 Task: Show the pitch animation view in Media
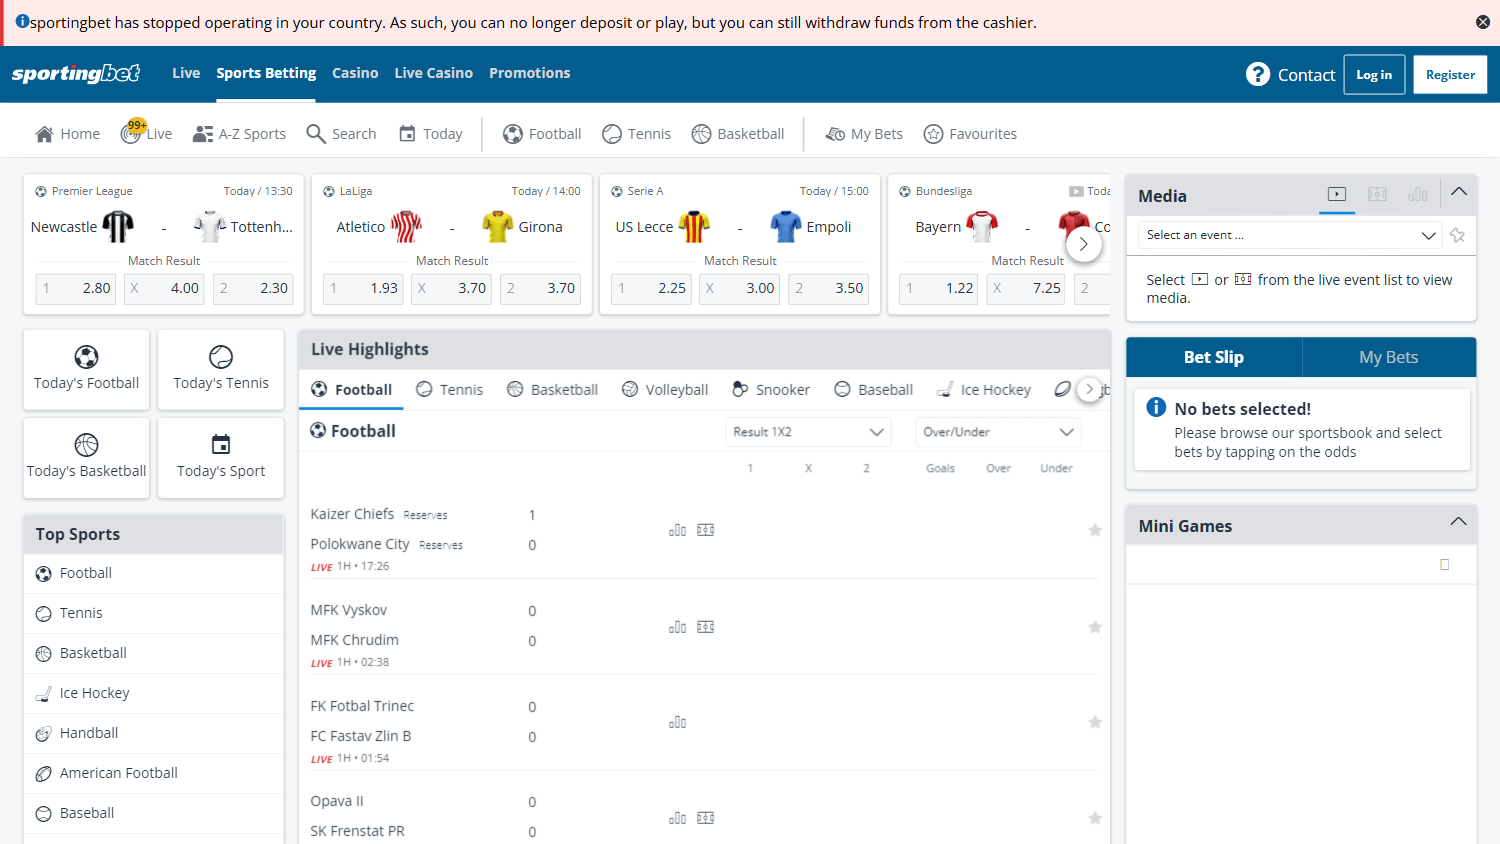(x=1377, y=194)
